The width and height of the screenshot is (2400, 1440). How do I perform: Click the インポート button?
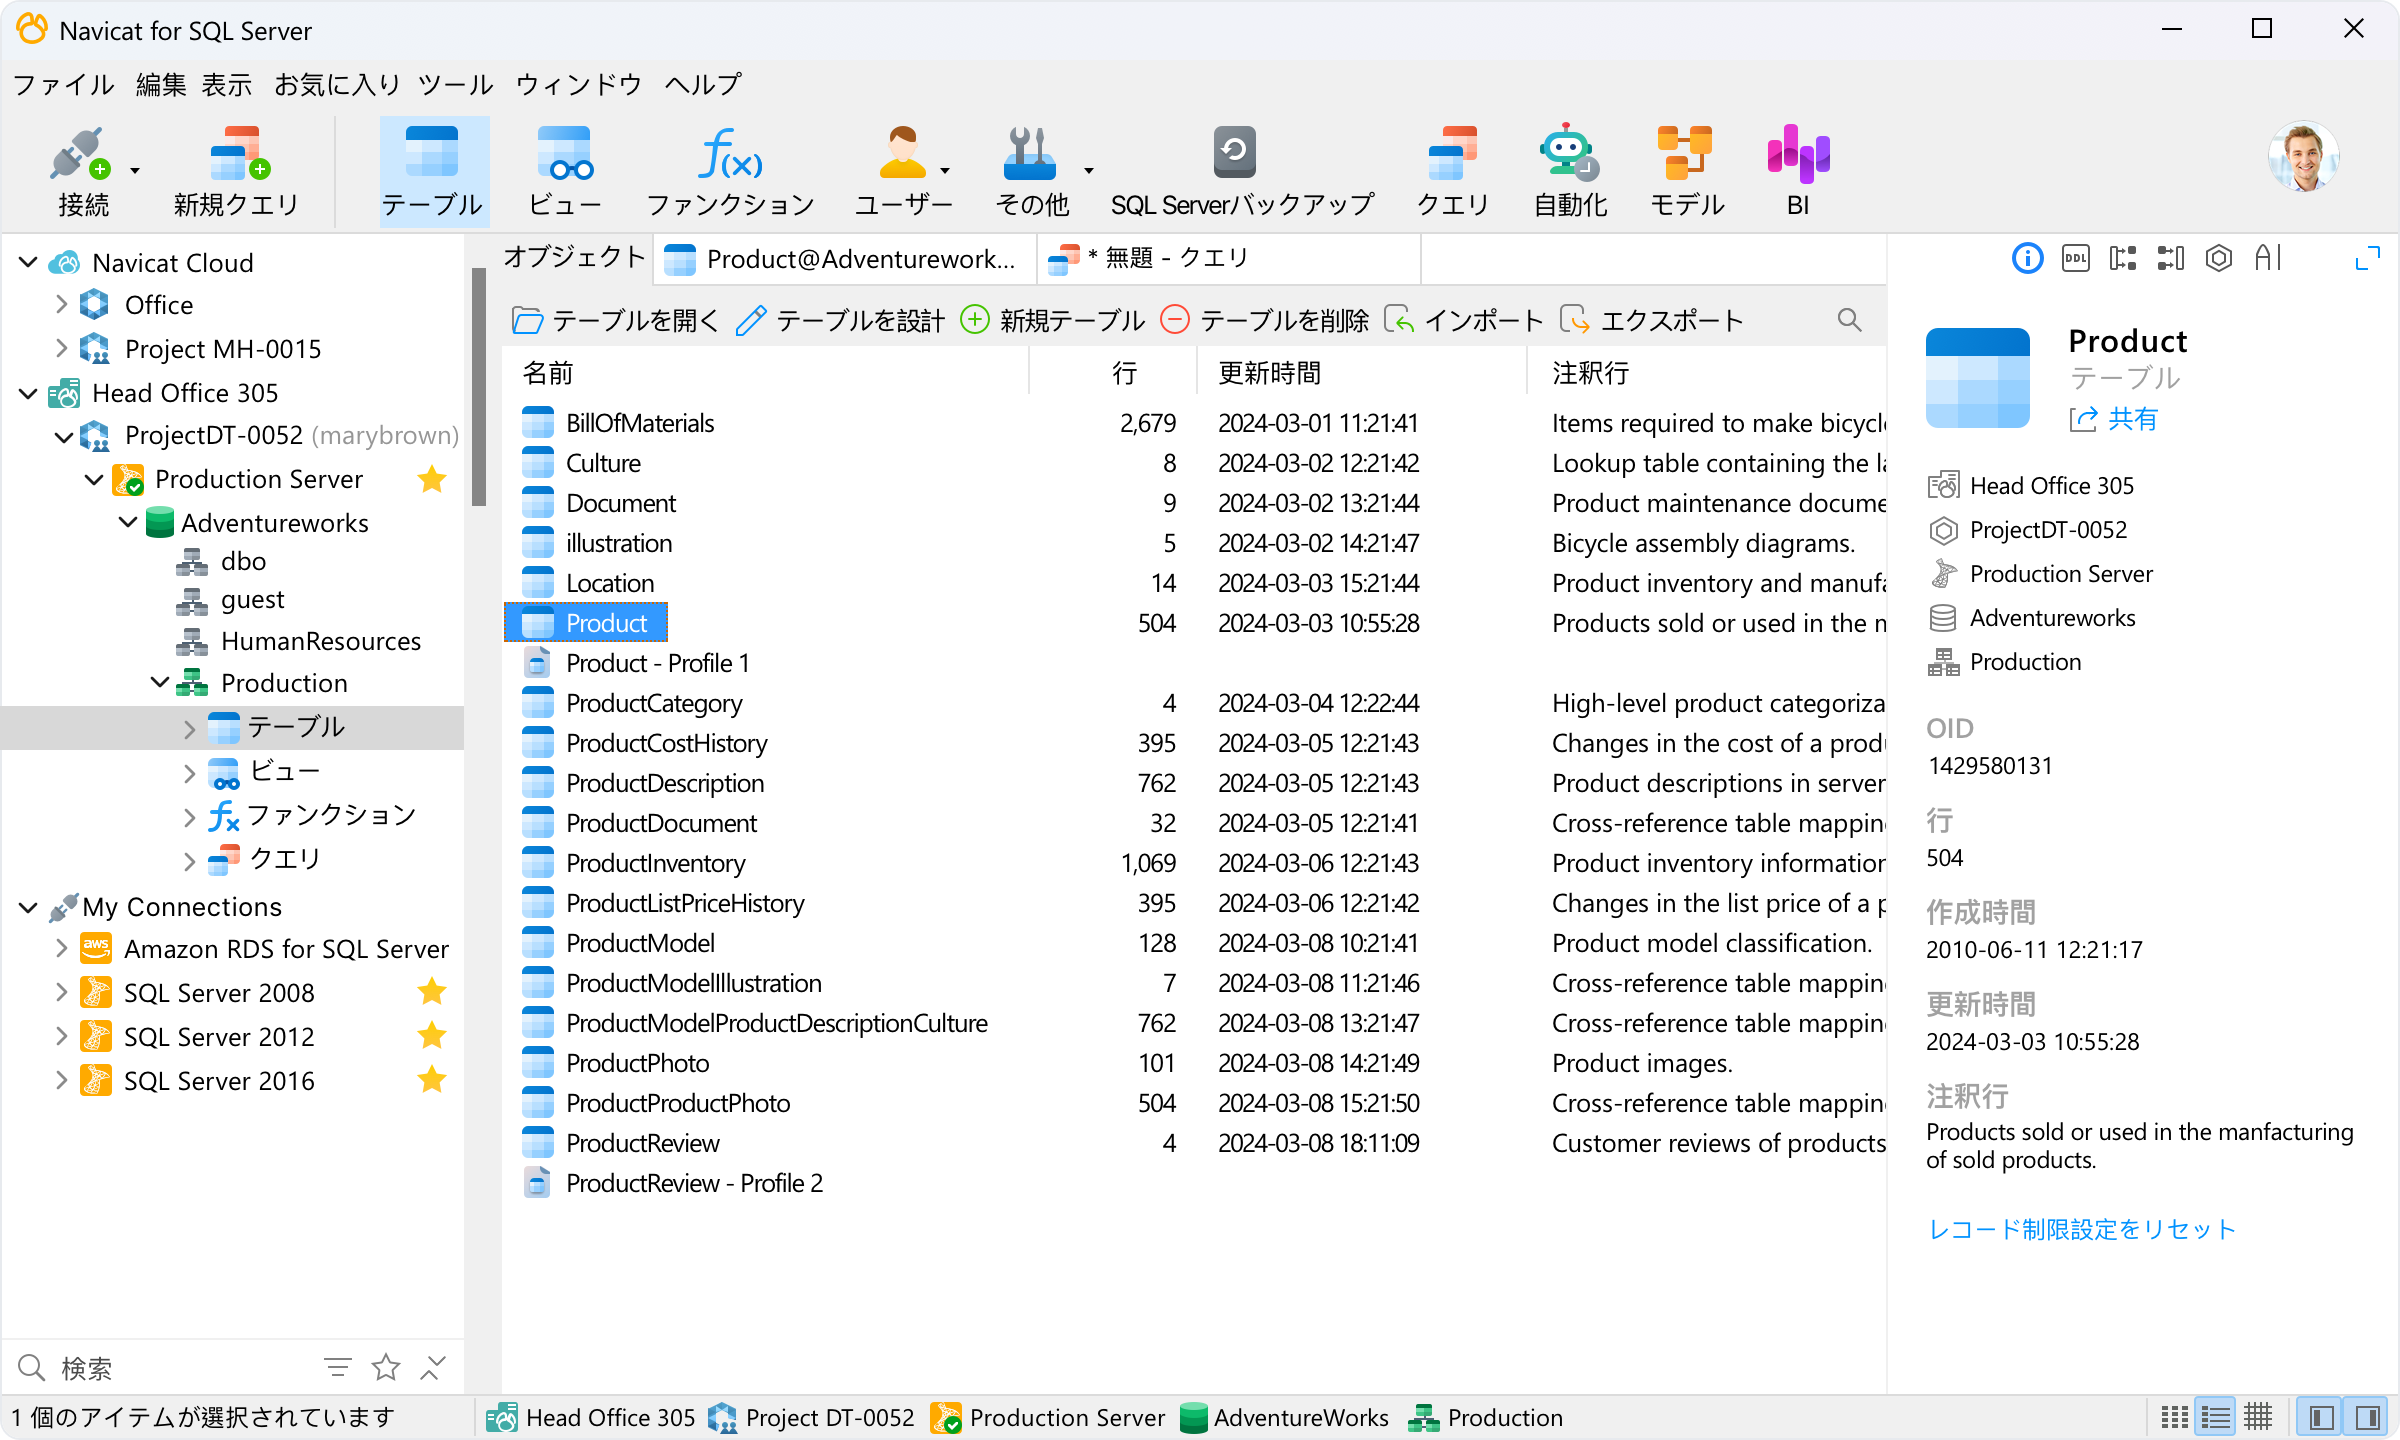coord(1463,320)
